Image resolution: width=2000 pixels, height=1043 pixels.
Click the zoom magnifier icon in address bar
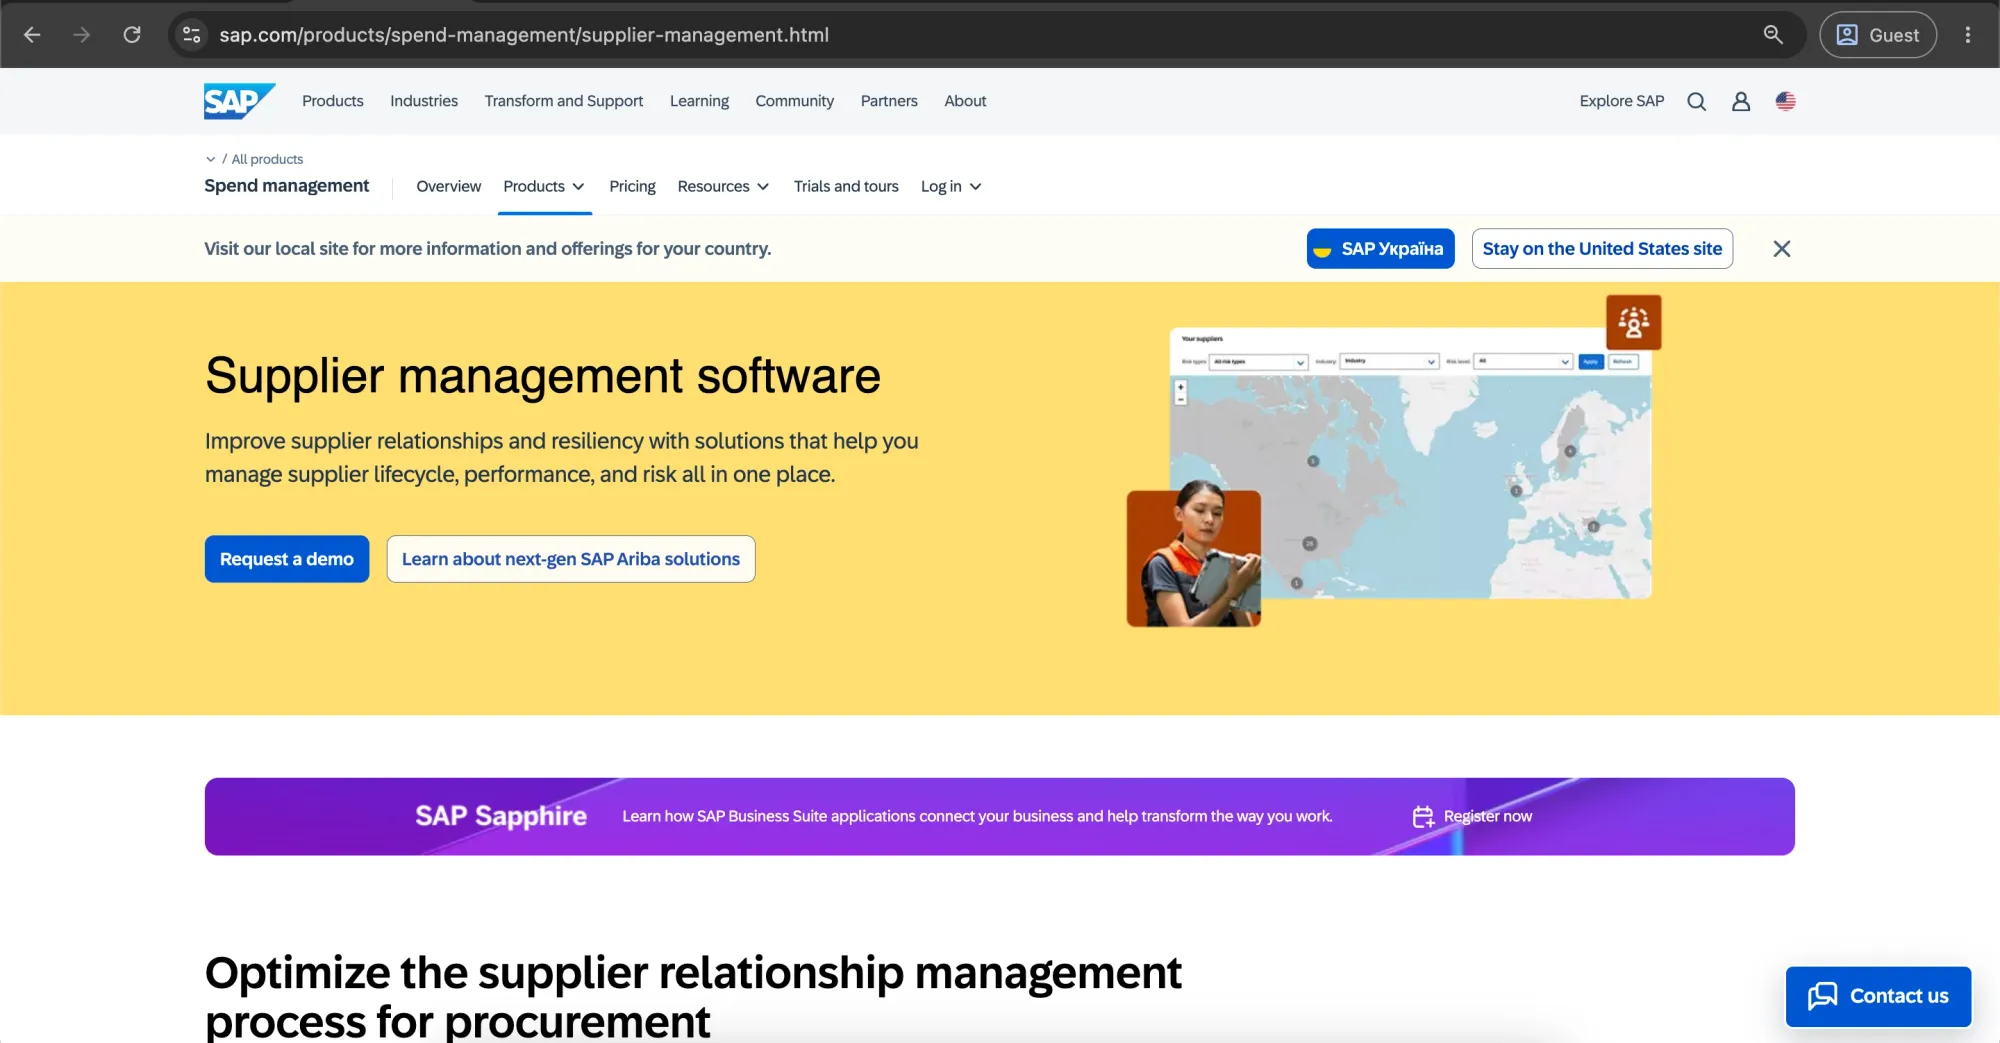tap(1773, 35)
